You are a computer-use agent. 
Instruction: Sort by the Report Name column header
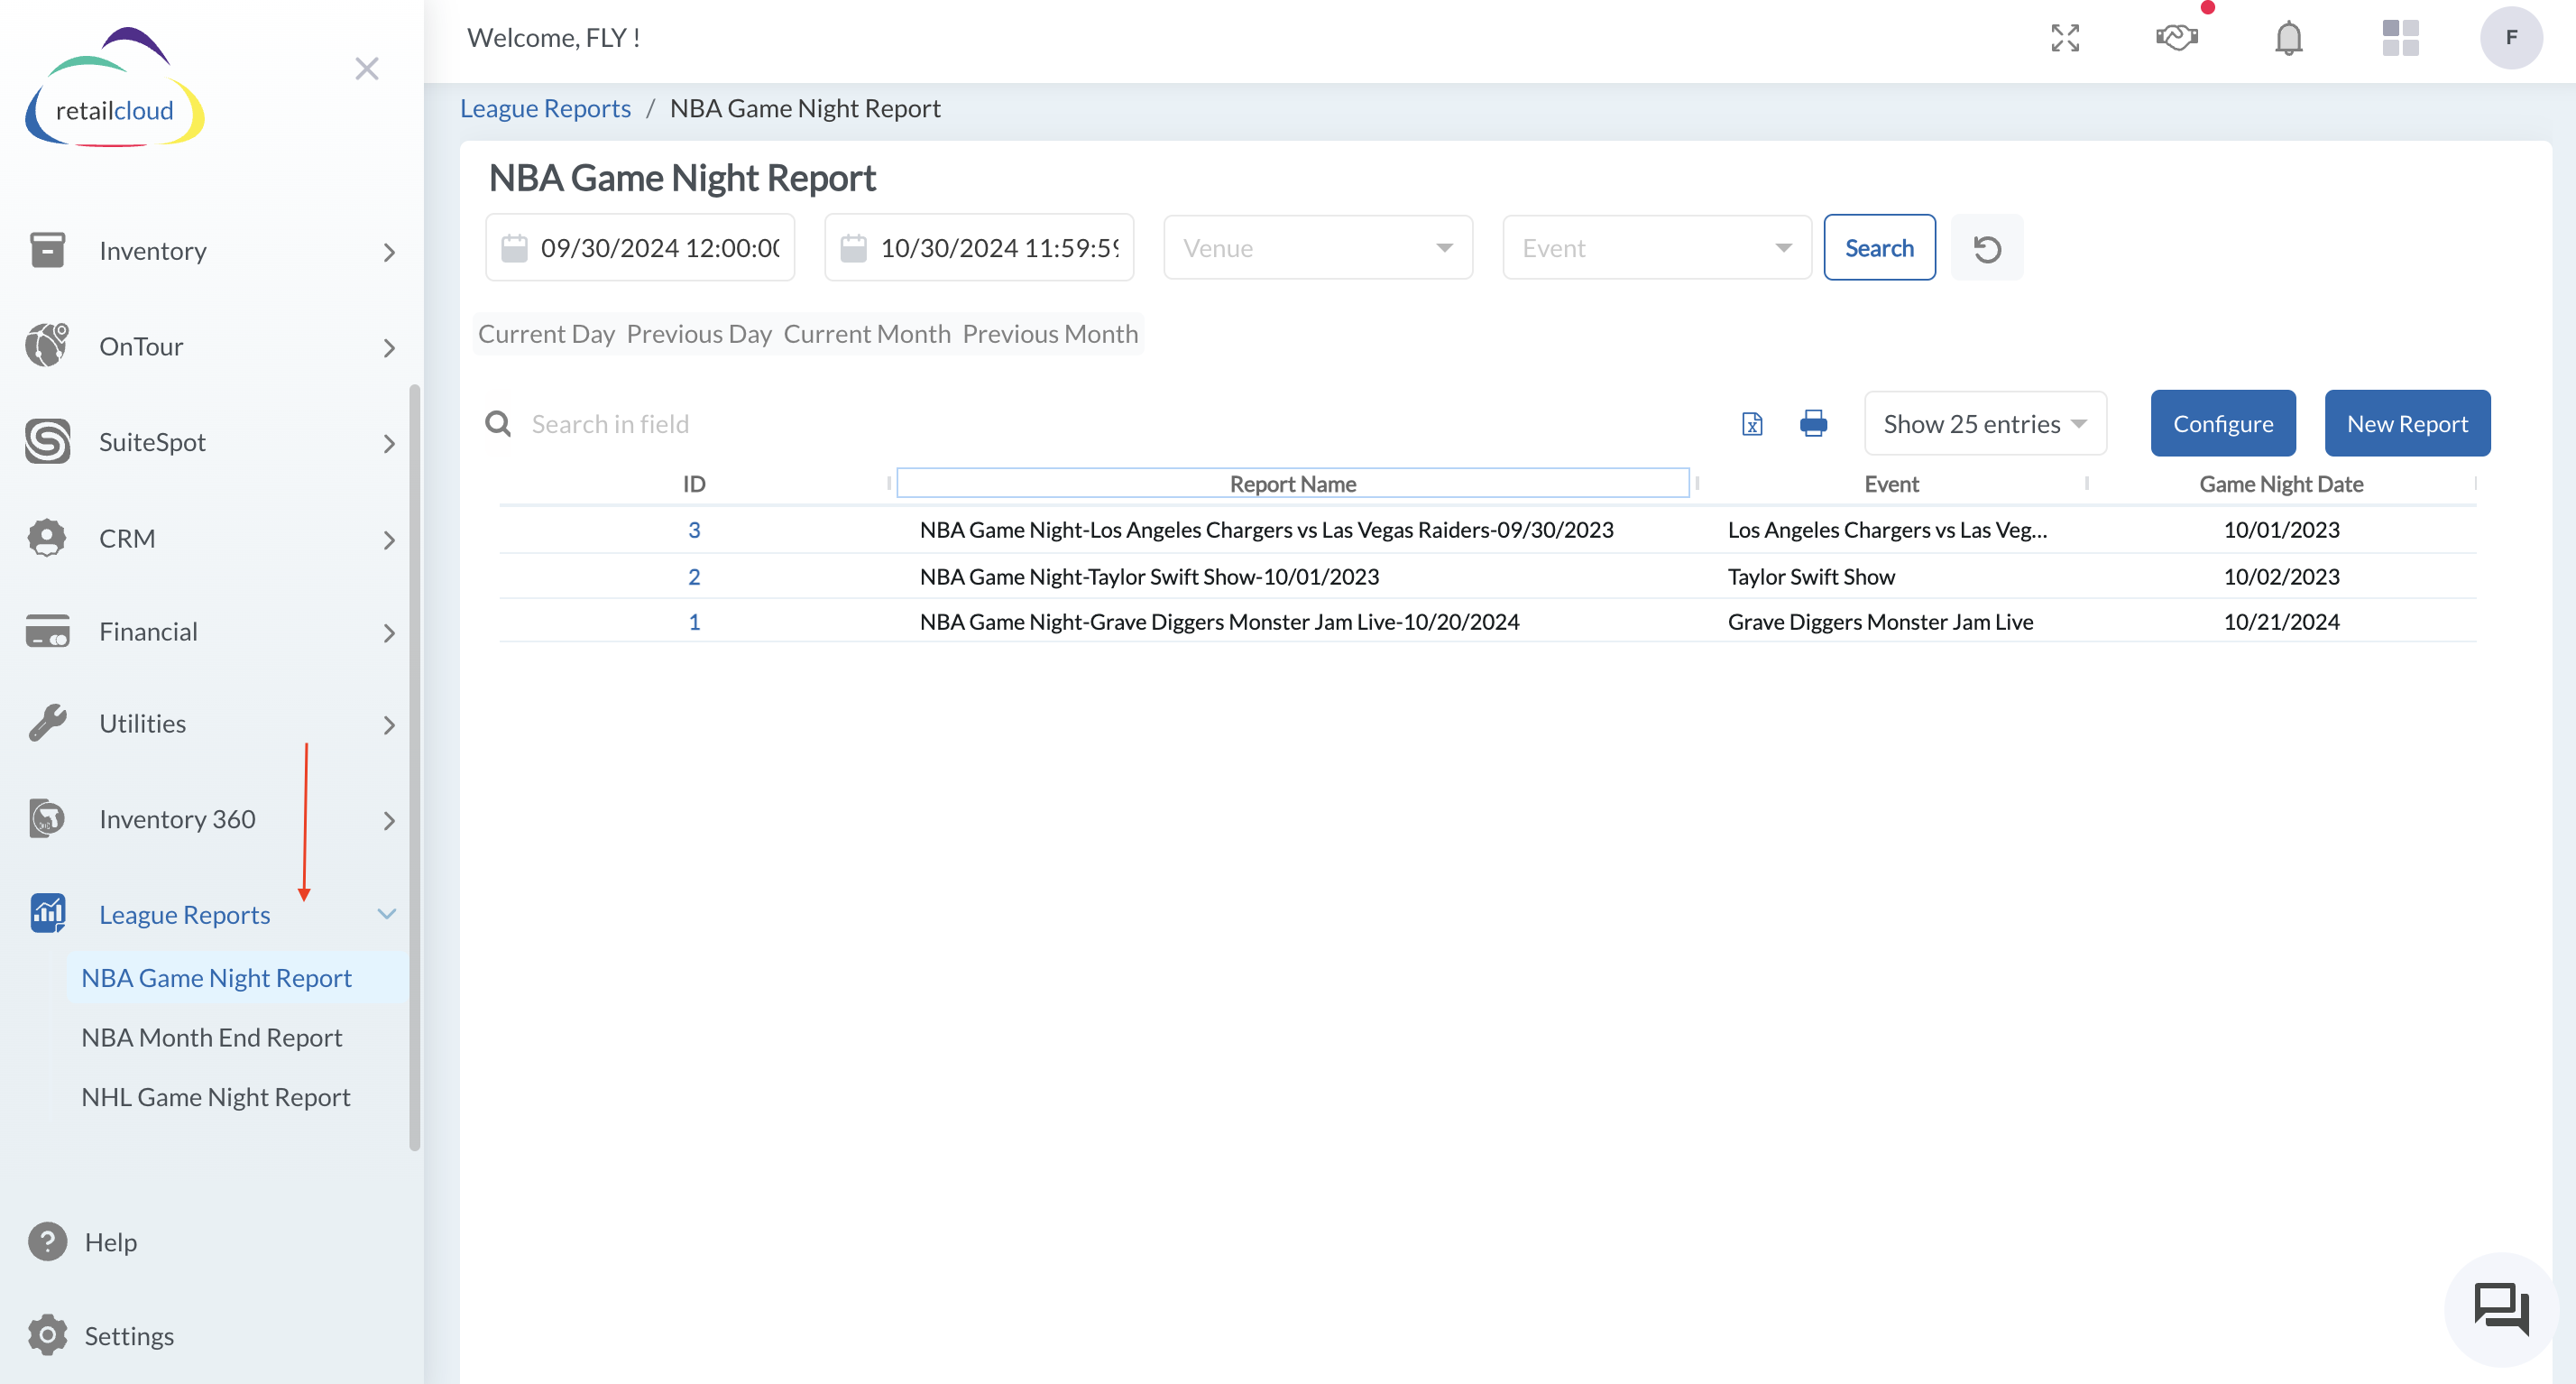pyautogui.click(x=1293, y=484)
